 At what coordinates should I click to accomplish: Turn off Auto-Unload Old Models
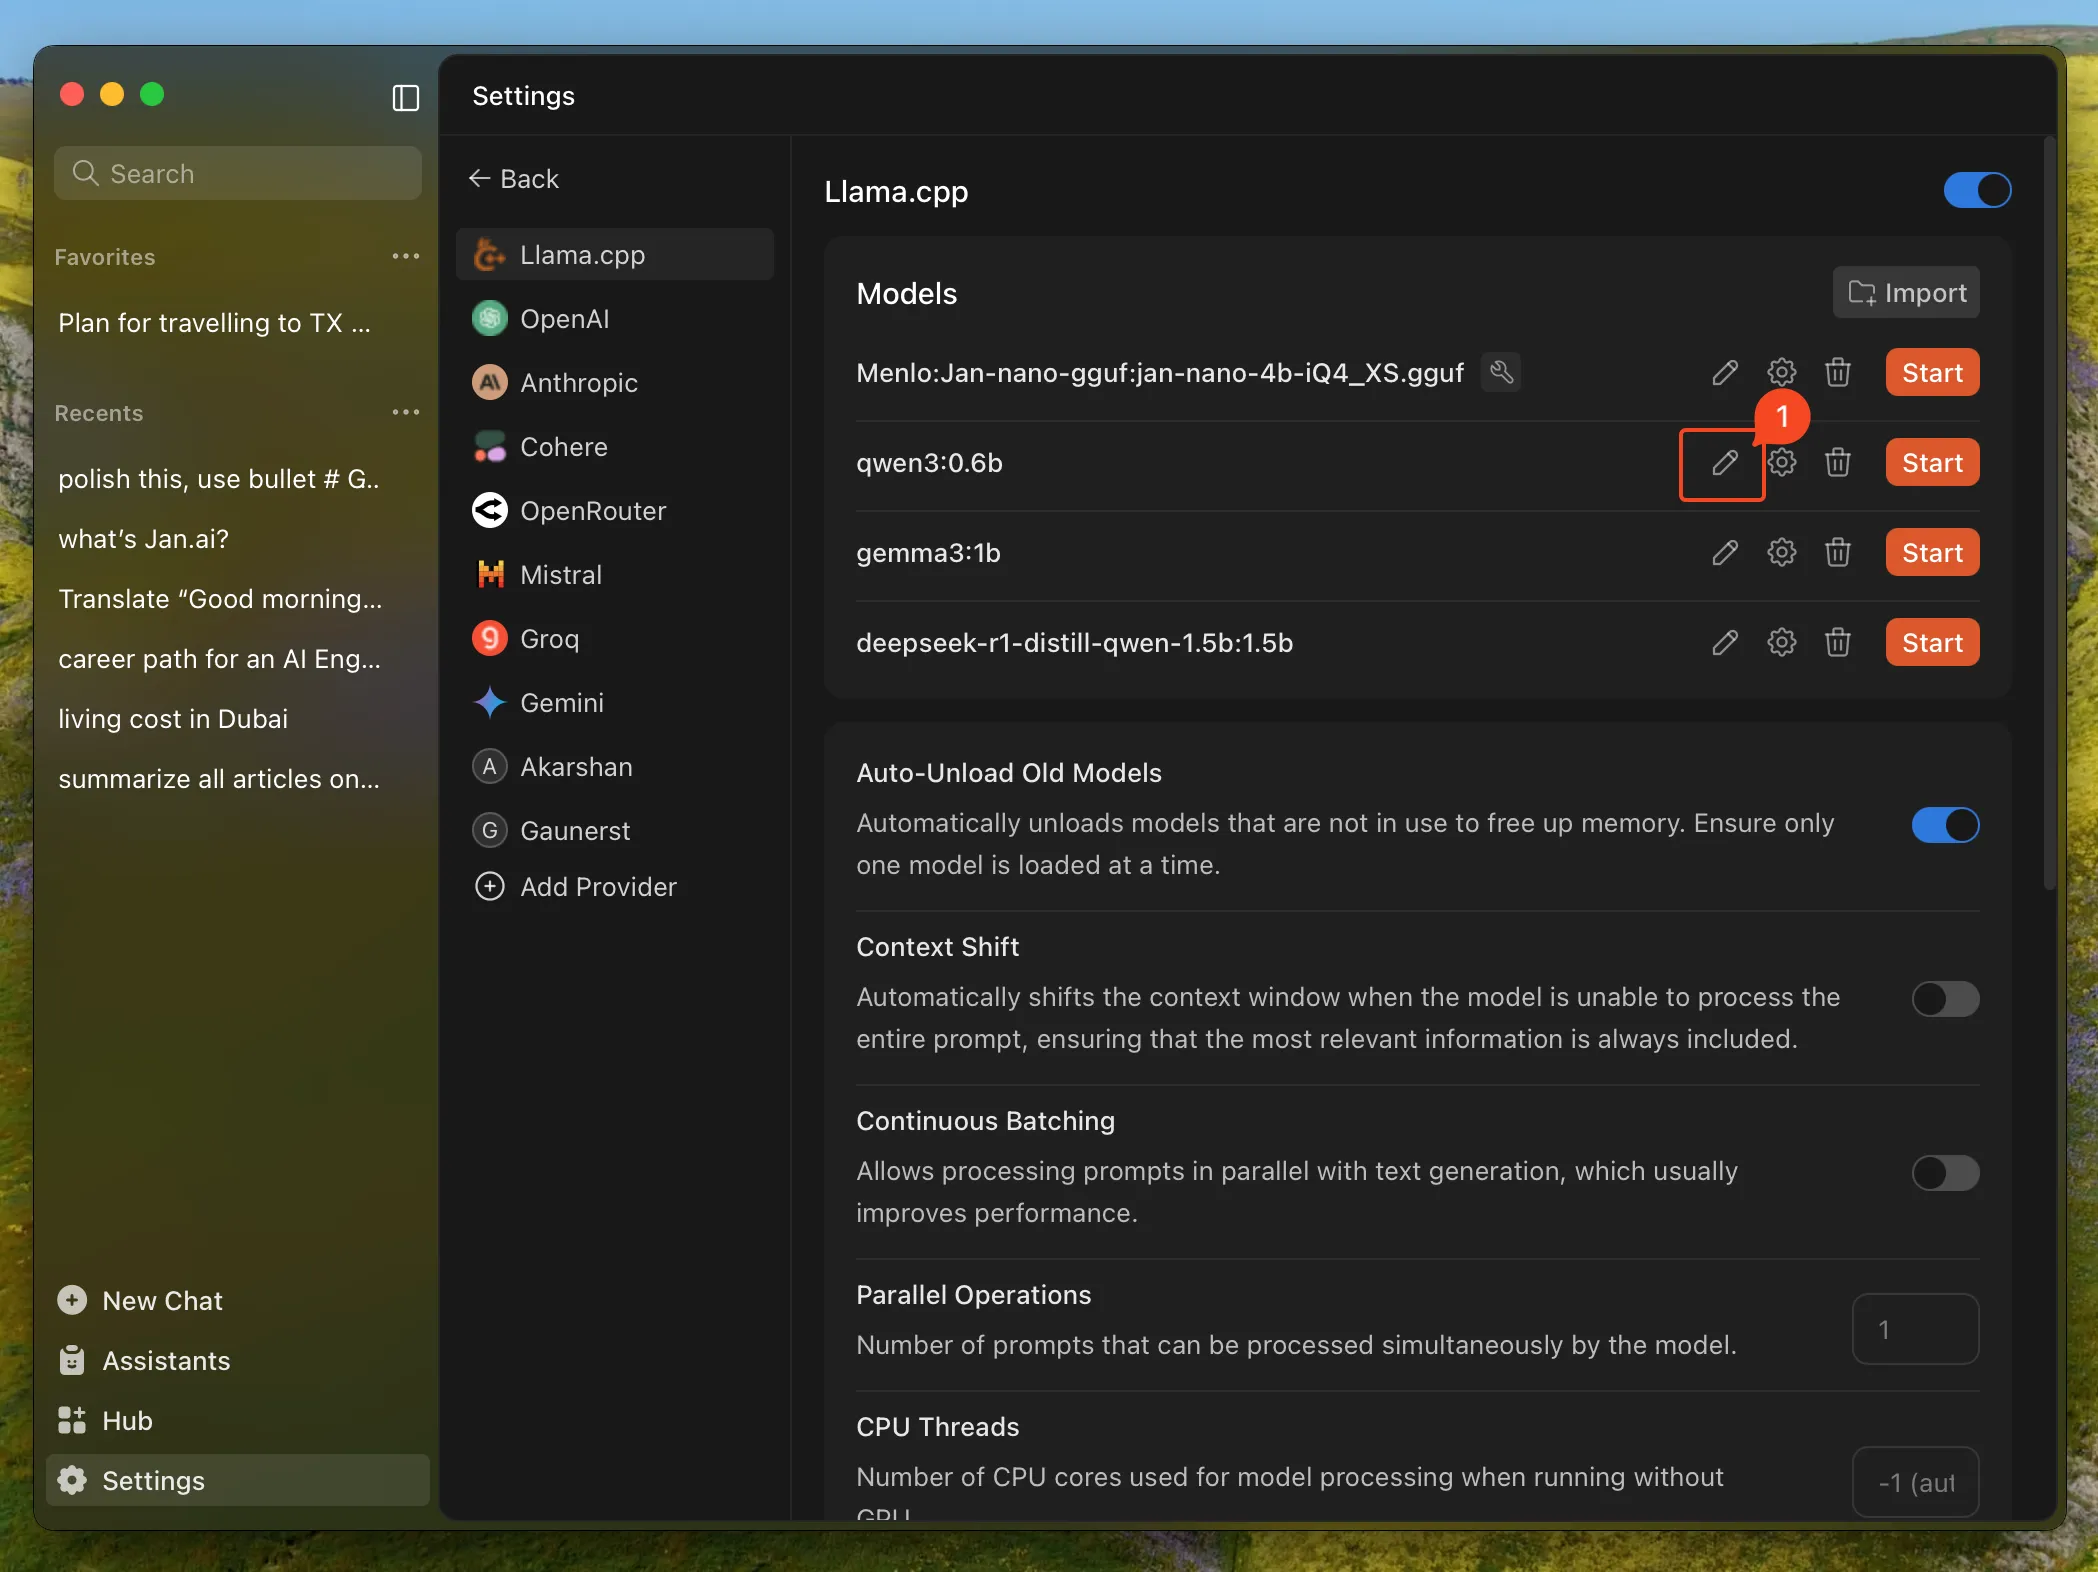click(1944, 825)
